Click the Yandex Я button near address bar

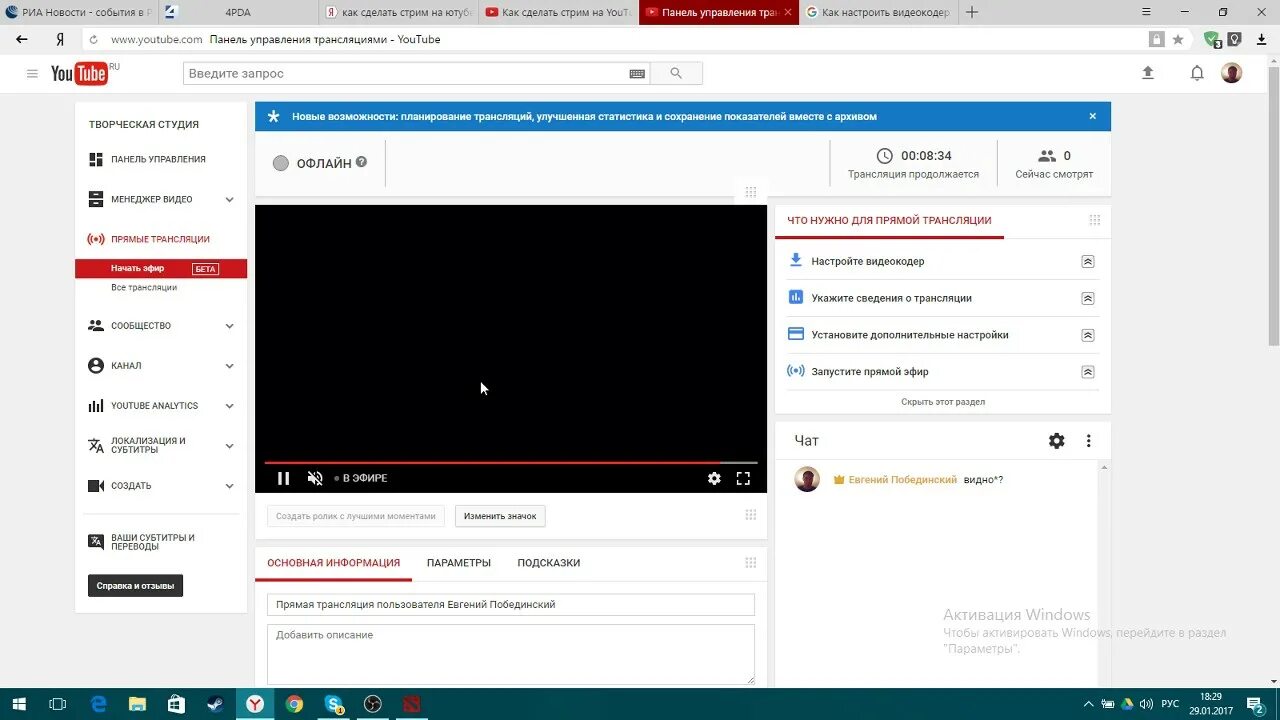click(60, 39)
